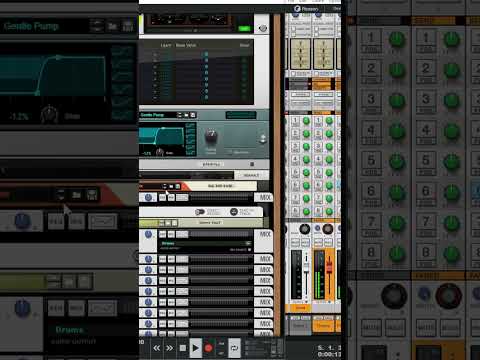480x360 pixels.
Task: Click the pan knob on the channel left of orange
Action: click(x=305, y=229)
